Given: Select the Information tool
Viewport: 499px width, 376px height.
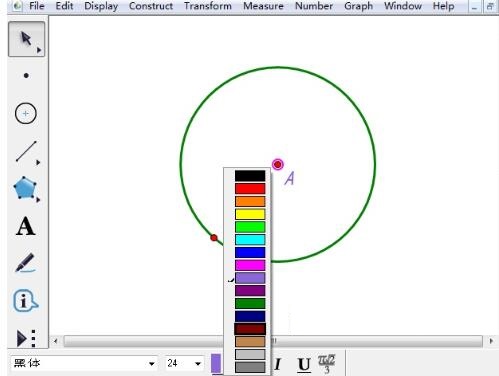Looking at the screenshot, I should [25, 301].
